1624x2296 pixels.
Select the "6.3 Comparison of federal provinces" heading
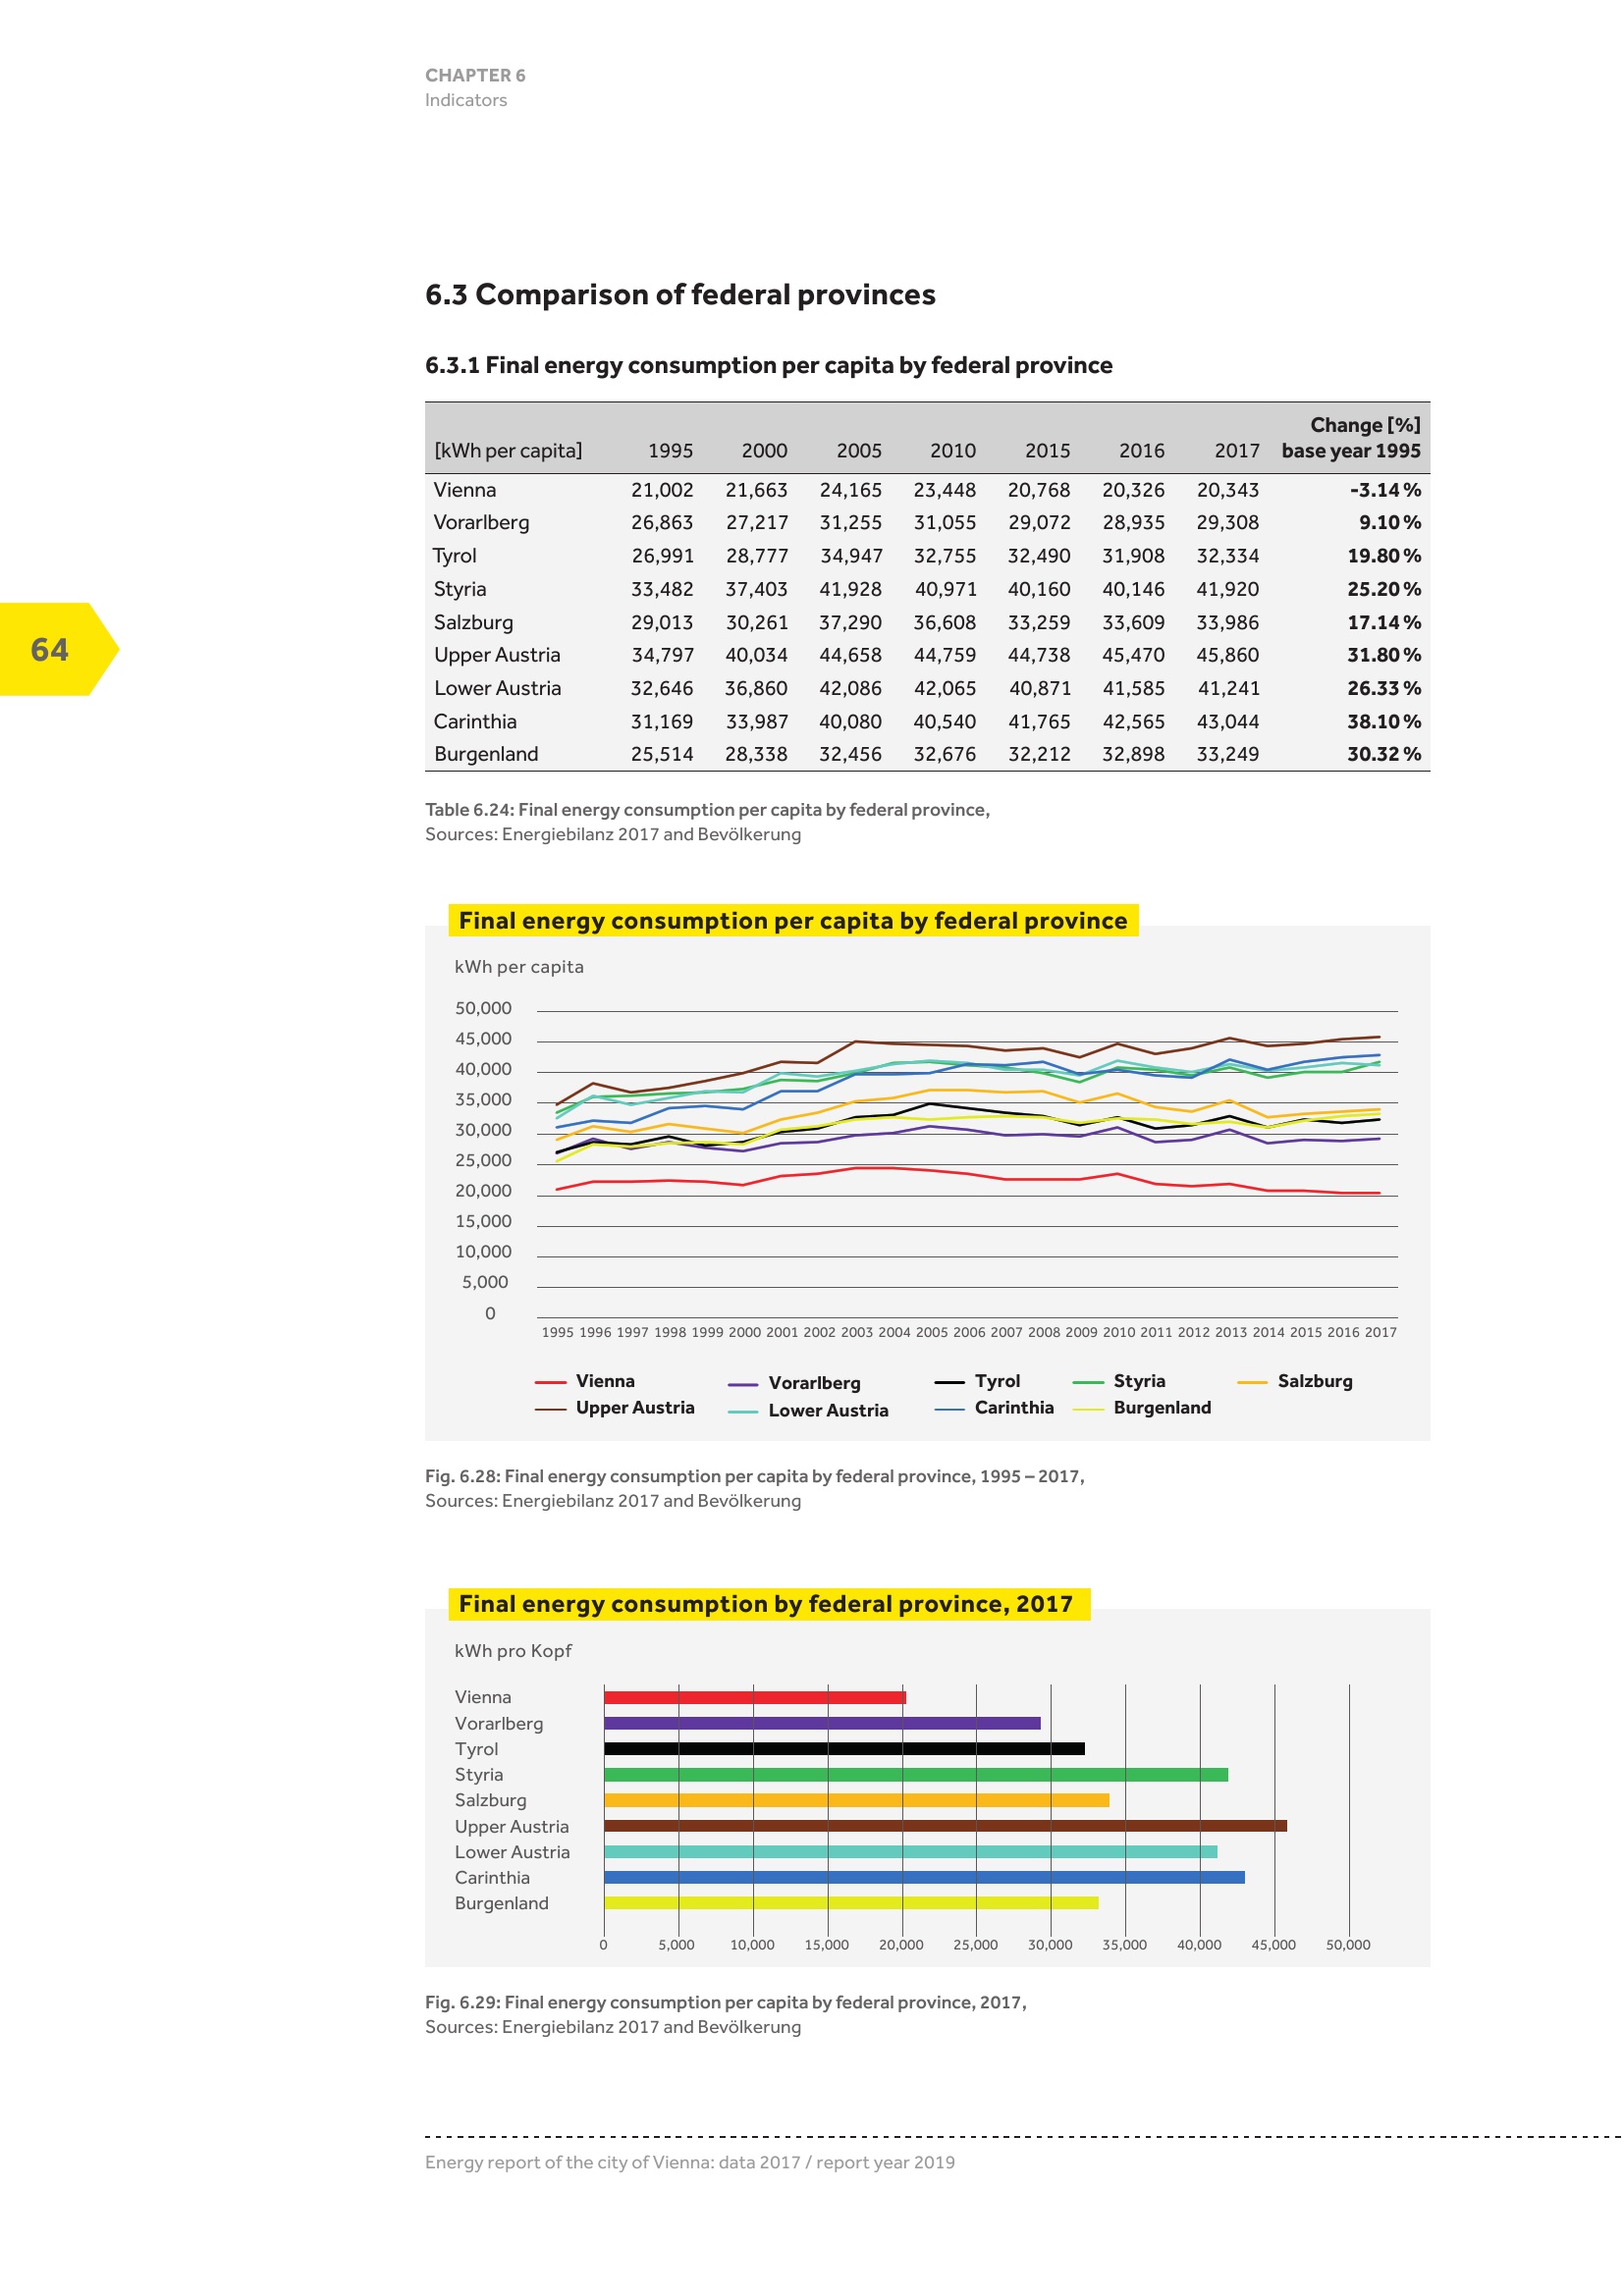tap(680, 295)
